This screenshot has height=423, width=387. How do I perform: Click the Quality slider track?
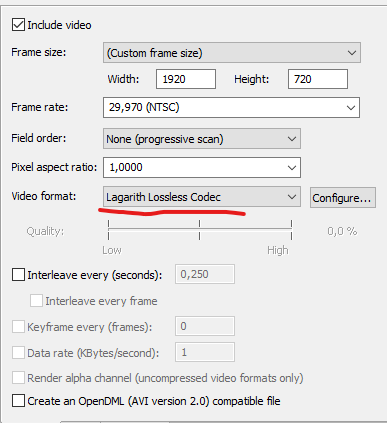click(200, 229)
